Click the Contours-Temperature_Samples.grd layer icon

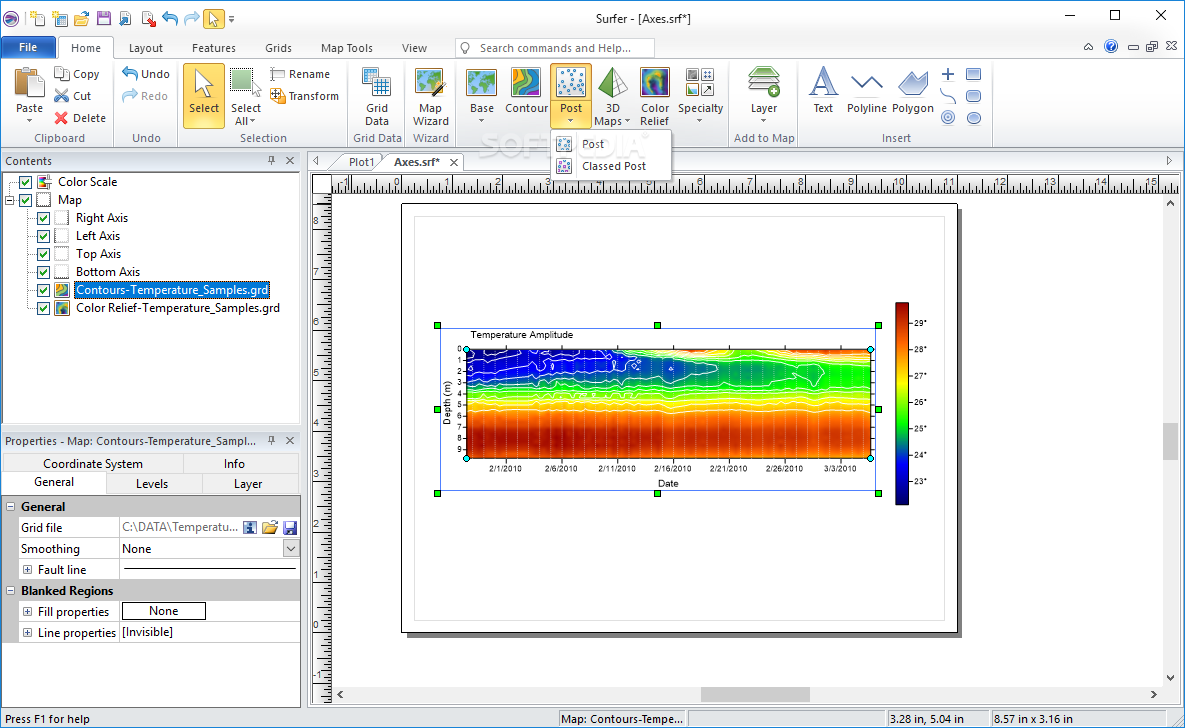(x=62, y=290)
